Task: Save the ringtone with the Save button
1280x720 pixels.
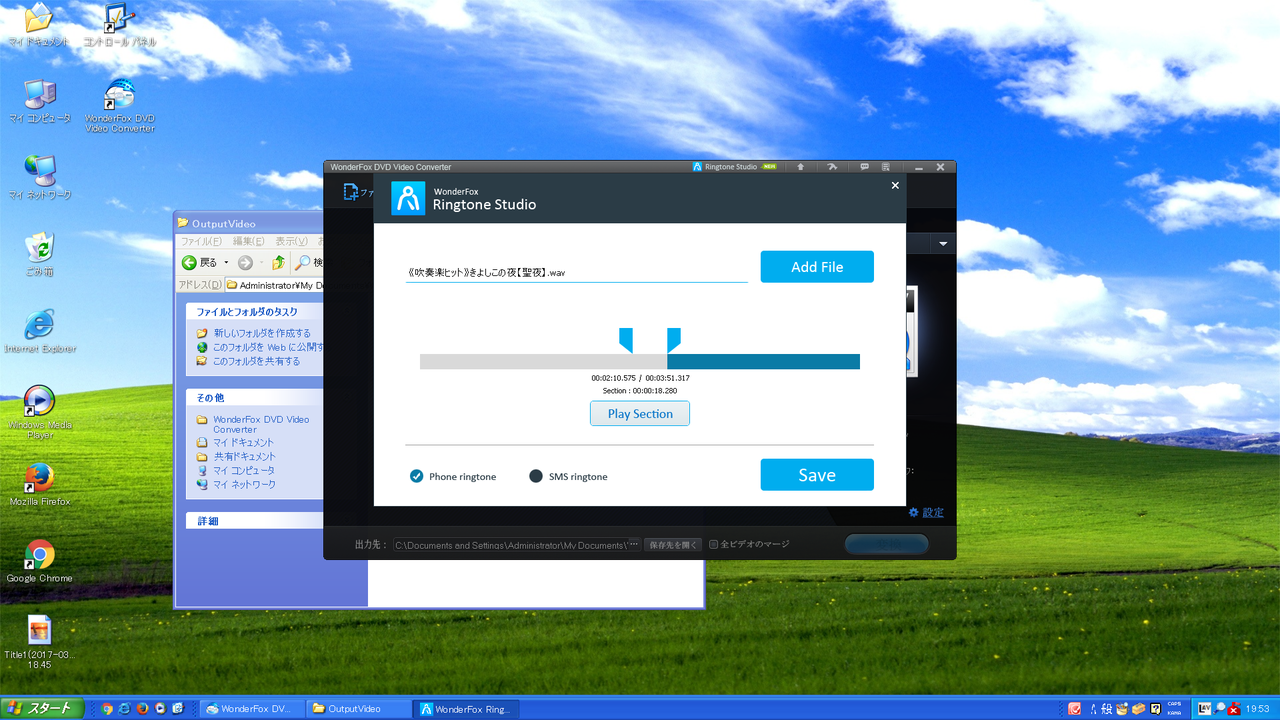Action: (817, 475)
